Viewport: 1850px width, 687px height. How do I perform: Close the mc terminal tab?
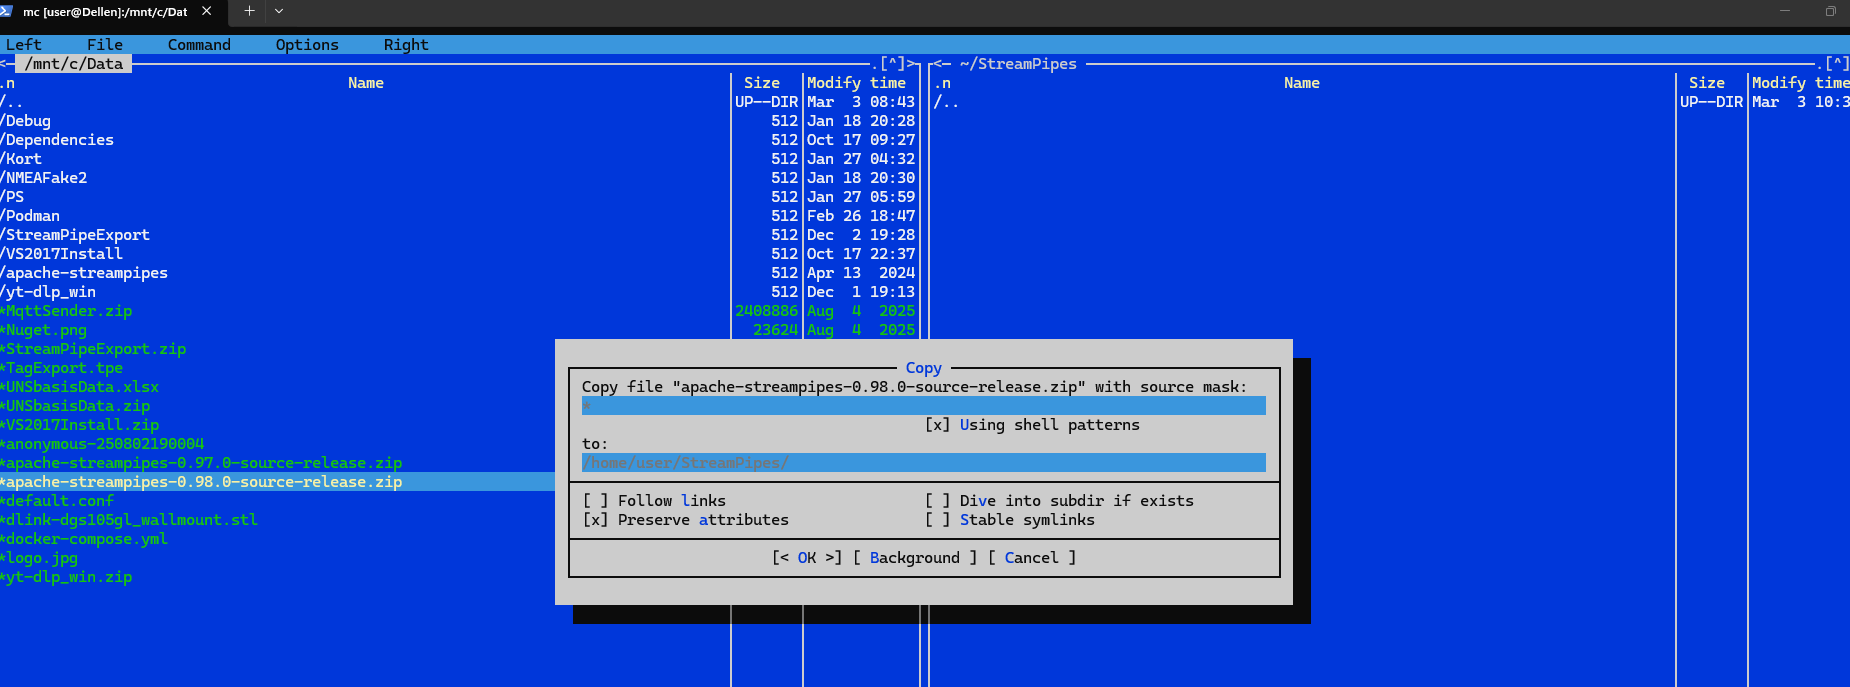207,11
